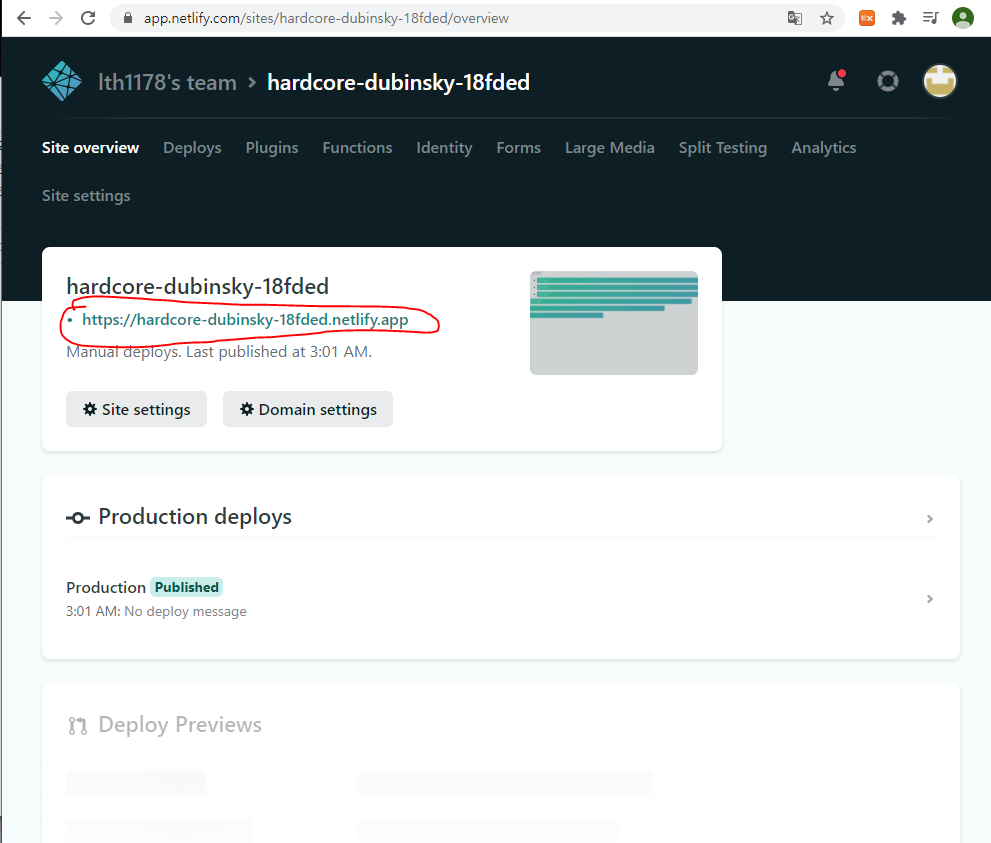Image resolution: width=991 pixels, height=843 pixels.
Task: Click '3:01 AM: No deploy message' text
Action: tap(156, 612)
